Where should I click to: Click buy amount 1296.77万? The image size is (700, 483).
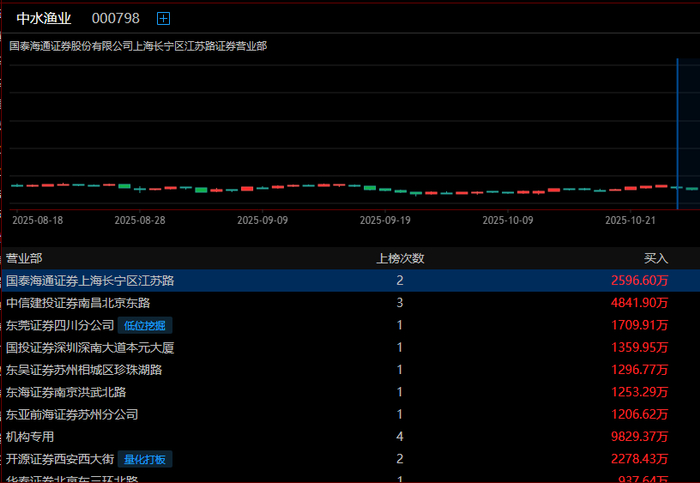pyautogui.click(x=639, y=370)
